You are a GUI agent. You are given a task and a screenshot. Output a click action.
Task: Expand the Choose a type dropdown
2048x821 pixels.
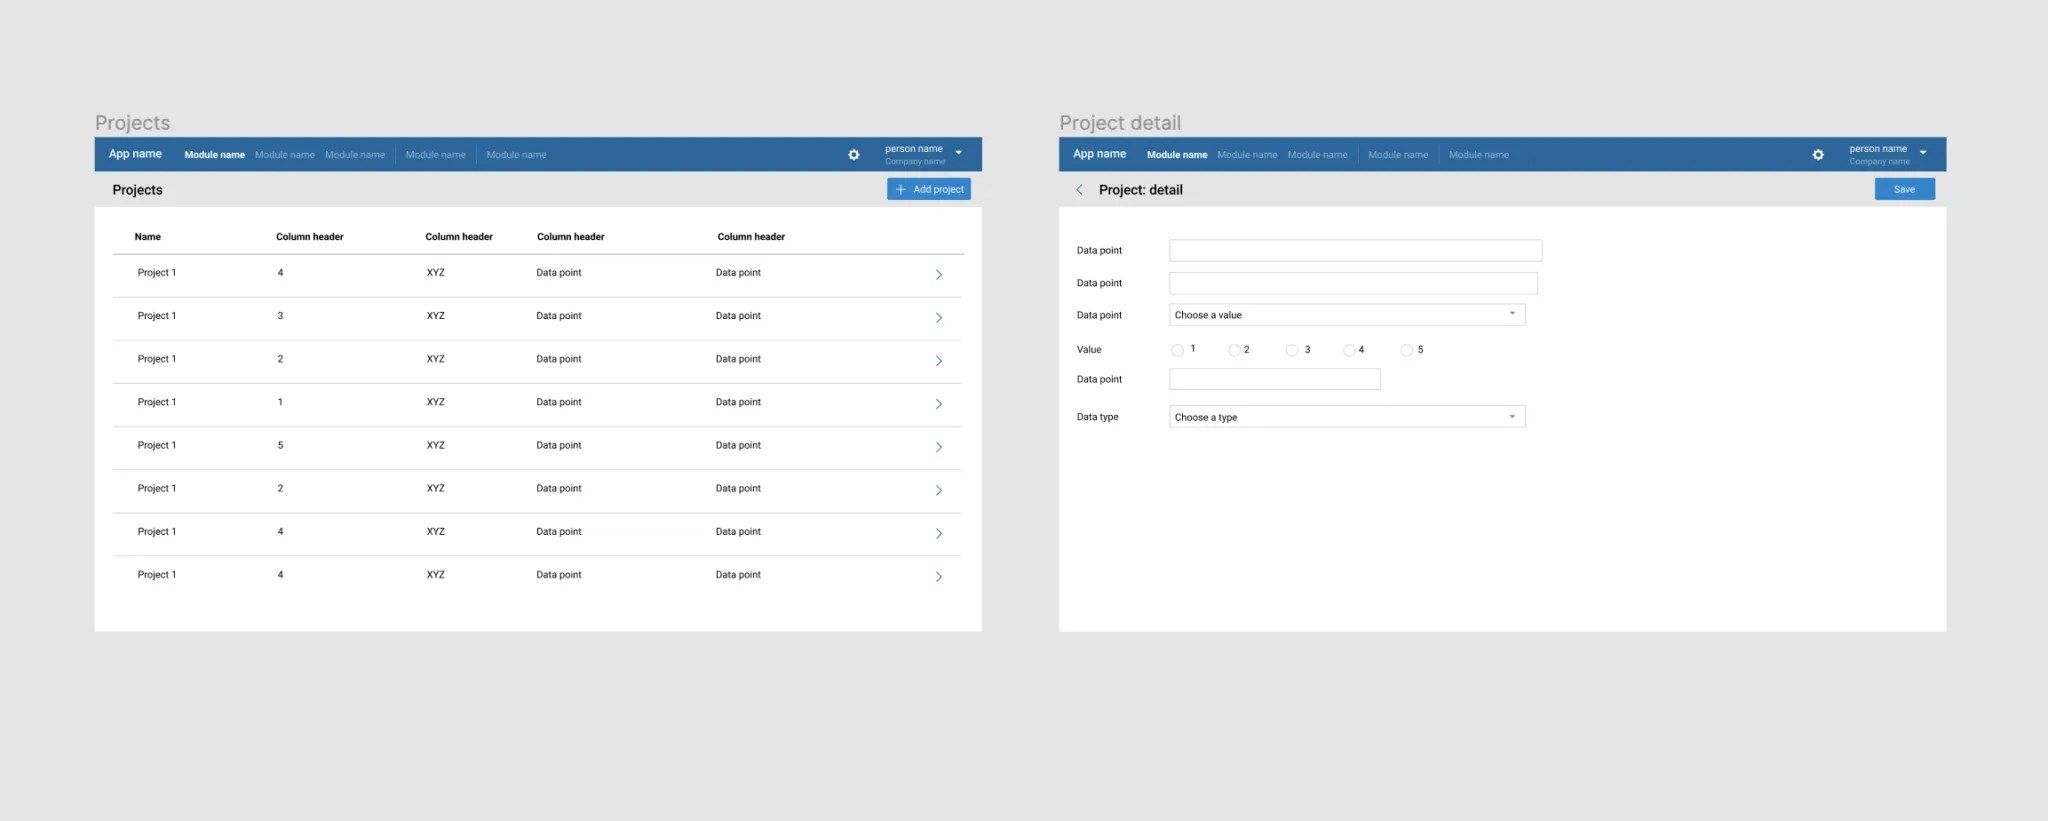pos(1347,417)
